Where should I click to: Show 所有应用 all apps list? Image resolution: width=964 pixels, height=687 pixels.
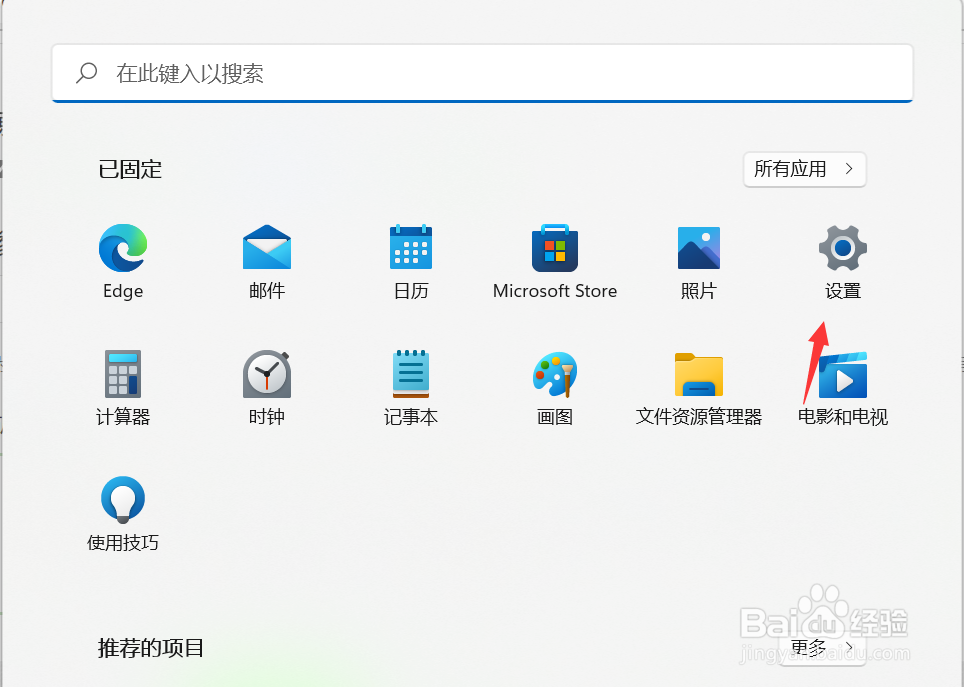click(805, 169)
